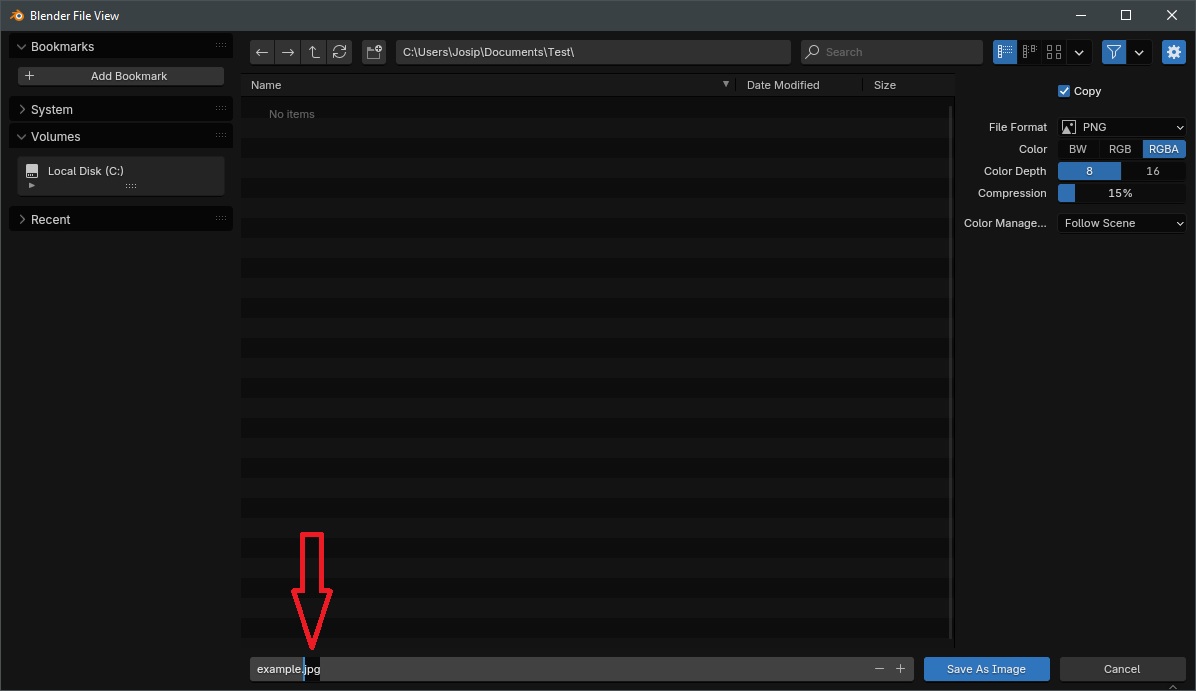This screenshot has height=691, width=1196.
Task: Expand the Recent panel
Action: click(21, 219)
